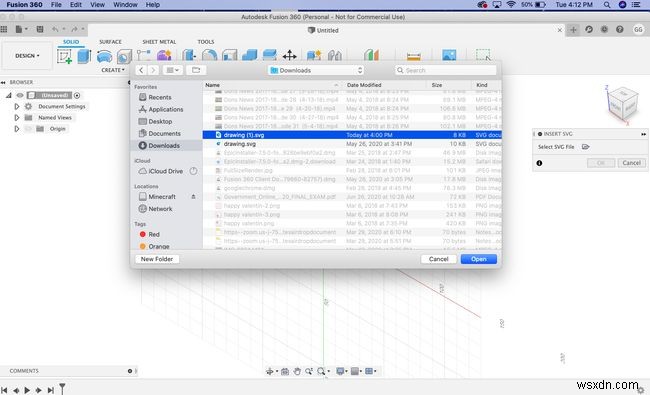Expand the Named Views node

(17, 118)
